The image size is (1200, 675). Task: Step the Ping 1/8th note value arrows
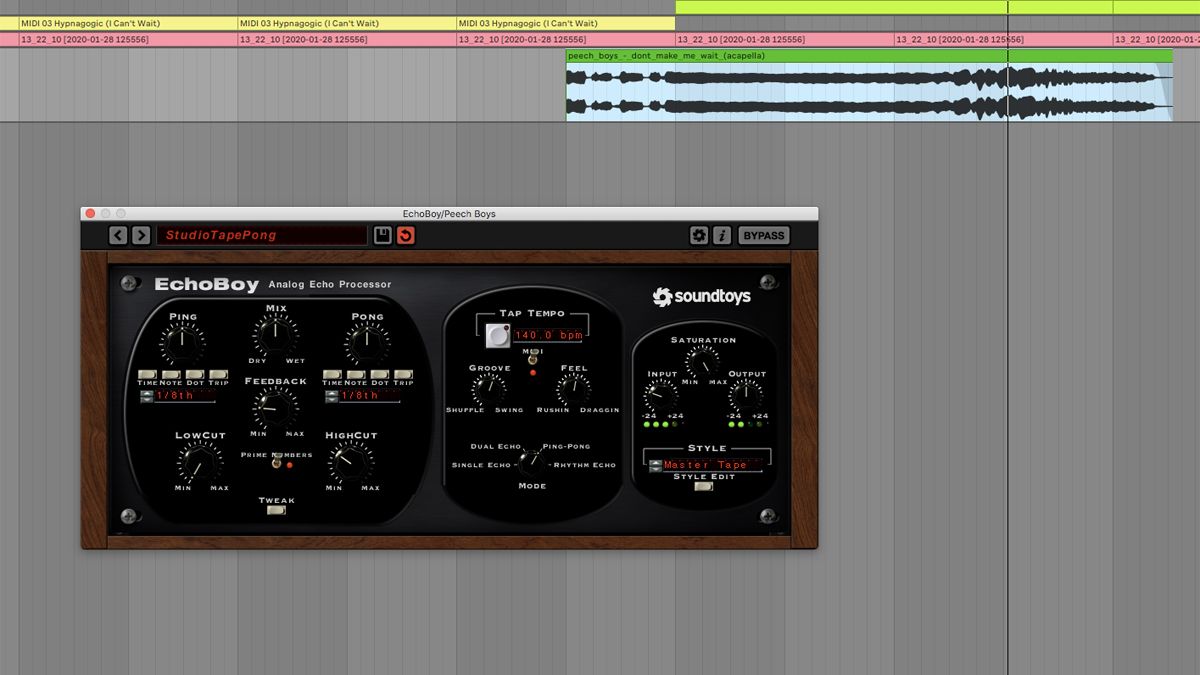pos(146,395)
